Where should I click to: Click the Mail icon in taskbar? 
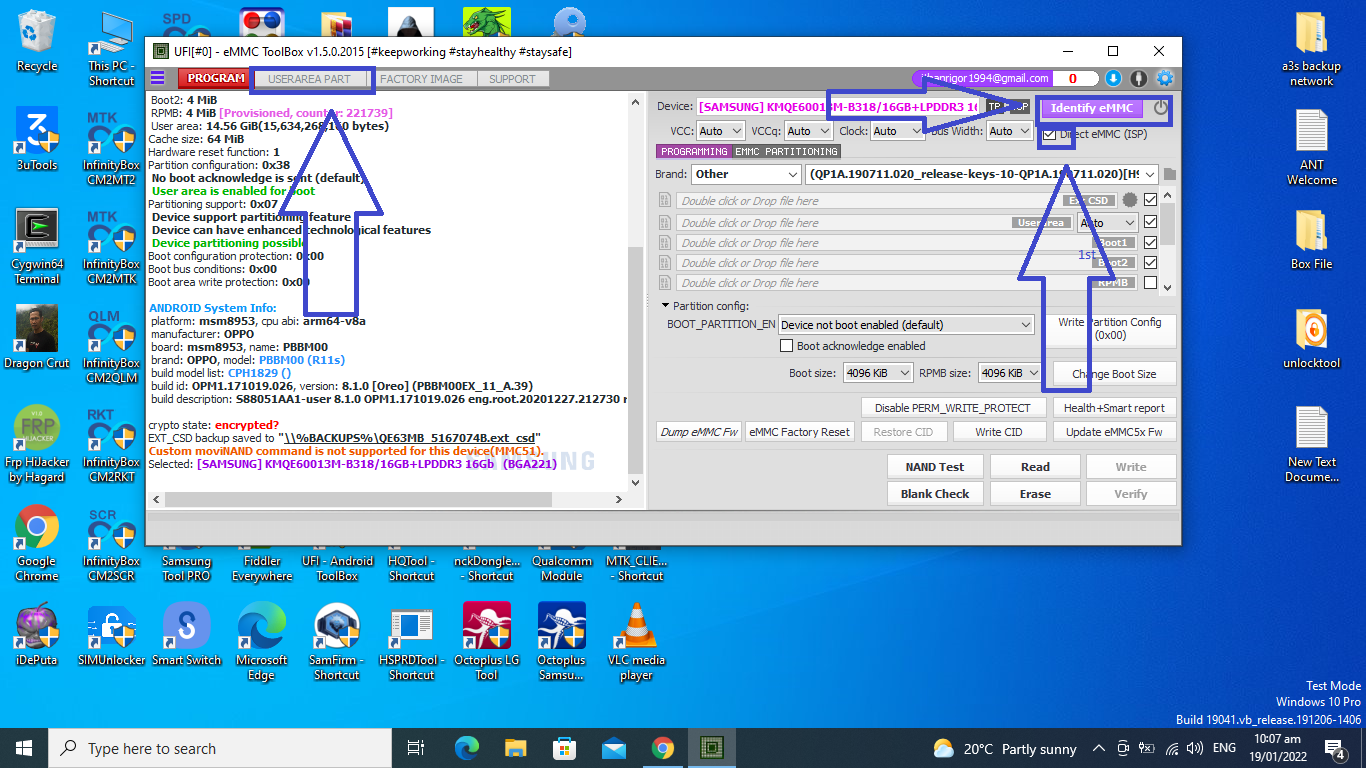(614, 748)
